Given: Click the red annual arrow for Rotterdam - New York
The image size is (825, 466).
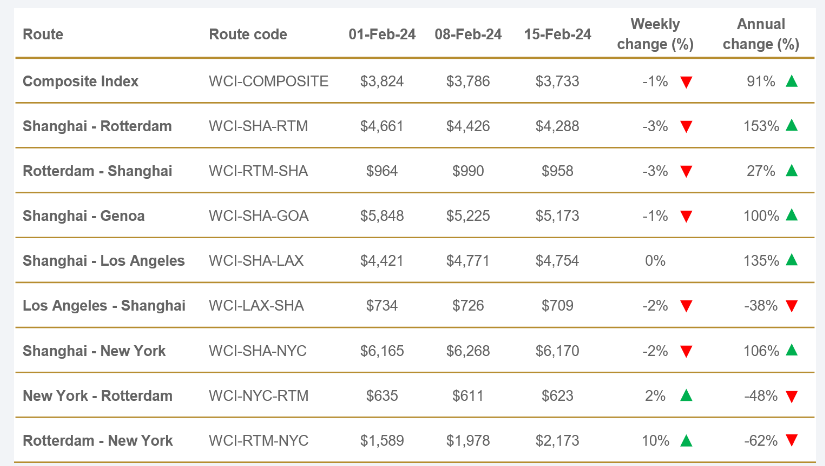Looking at the screenshot, I should coord(792,441).
